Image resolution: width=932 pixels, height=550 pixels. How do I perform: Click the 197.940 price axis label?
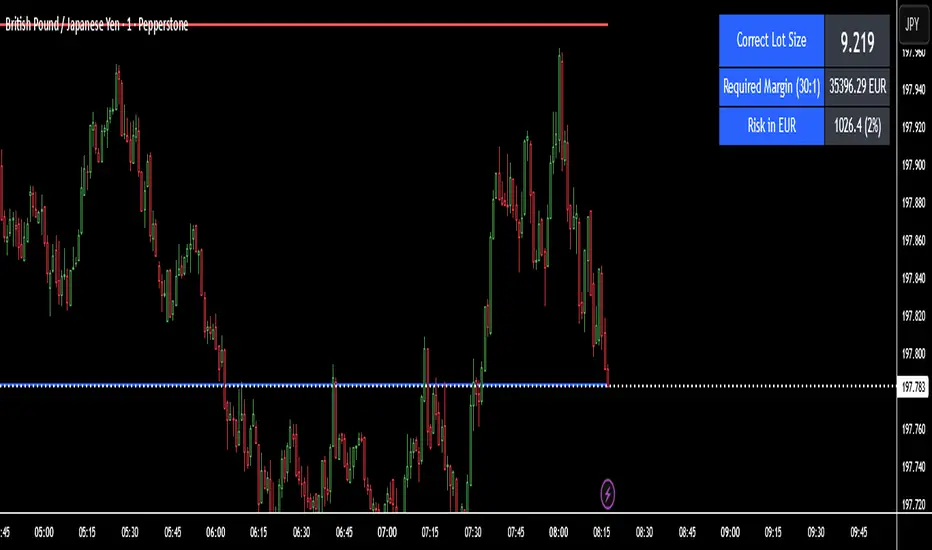click(914, 89)
